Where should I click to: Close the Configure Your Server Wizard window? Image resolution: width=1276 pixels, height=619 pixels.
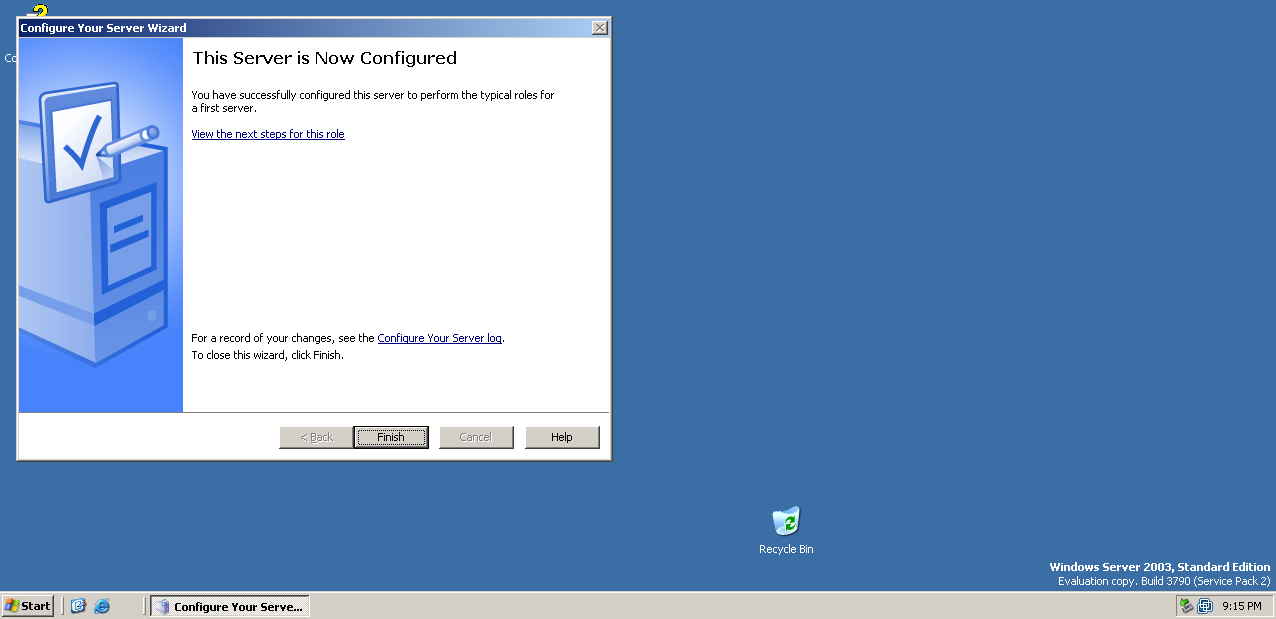(599, 28)
